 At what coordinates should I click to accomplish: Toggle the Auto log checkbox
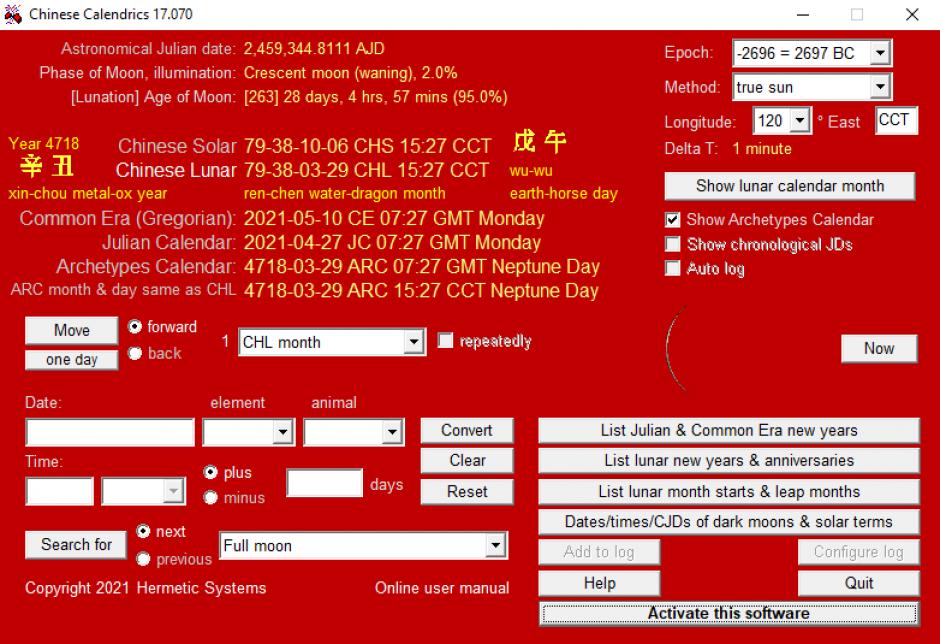tap(673, 269)
